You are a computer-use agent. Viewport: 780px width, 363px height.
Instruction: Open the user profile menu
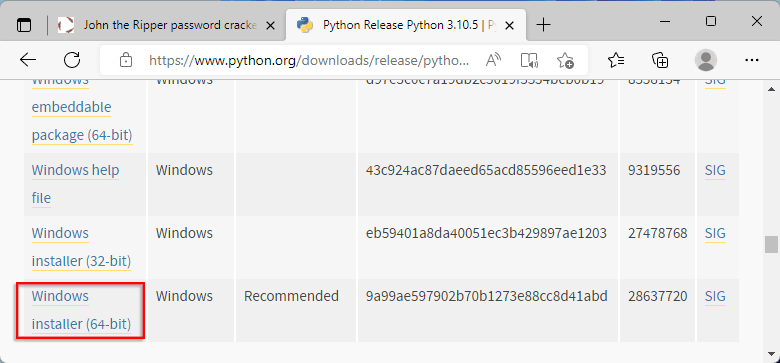[705, 60]
